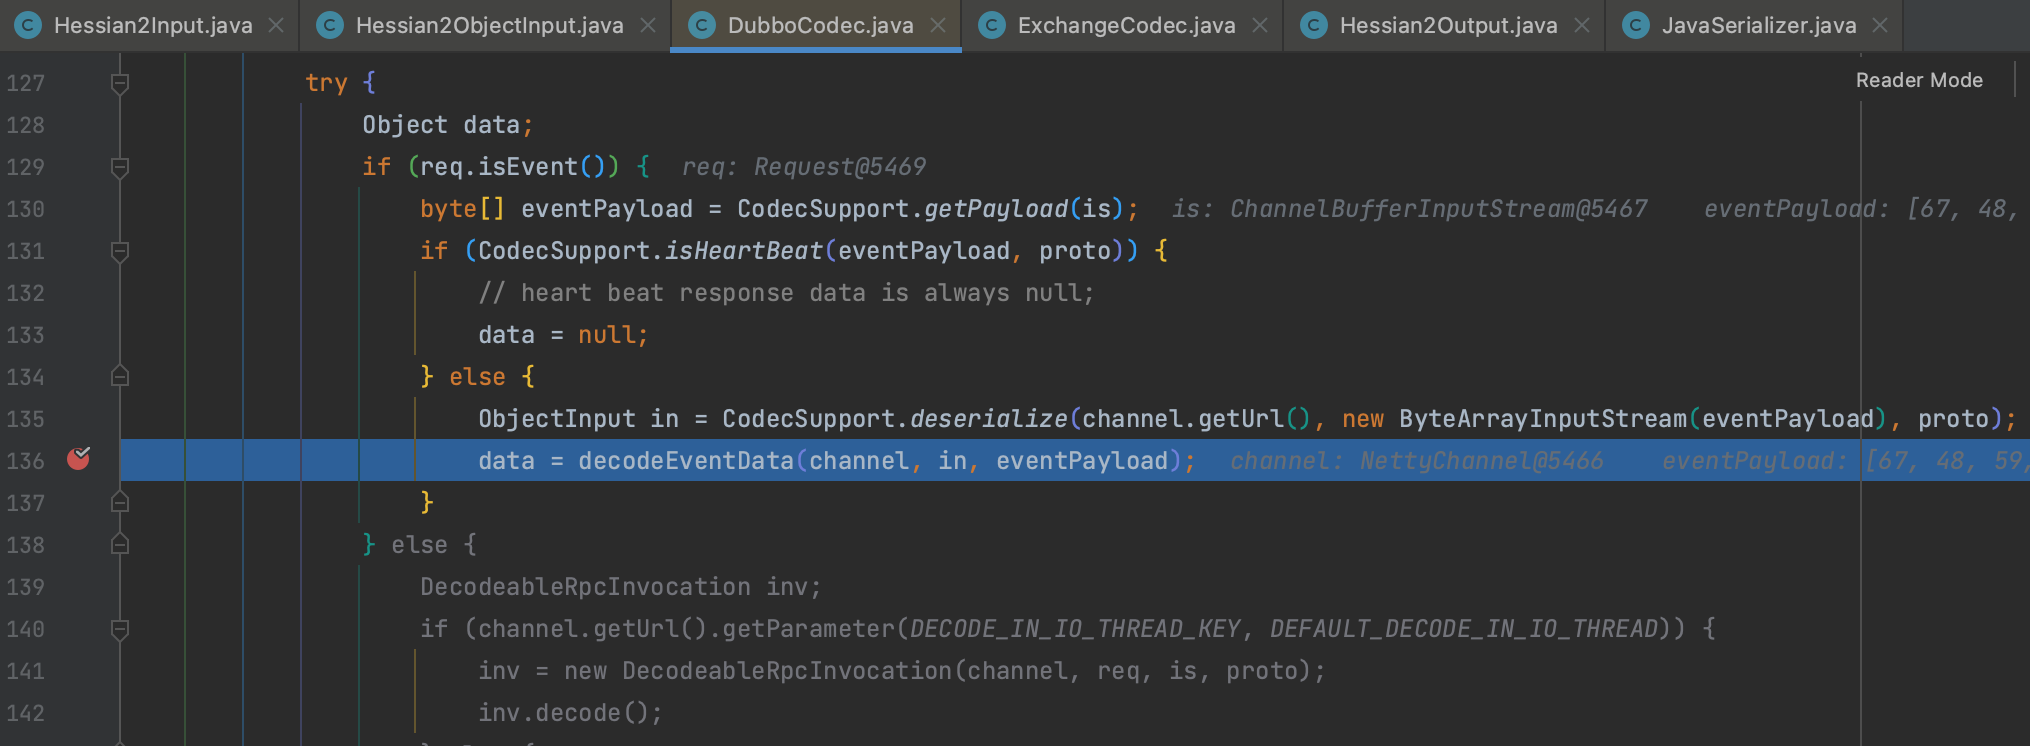
Task: Click the inline hint req: Request@5469
Action: pos(804,167)
